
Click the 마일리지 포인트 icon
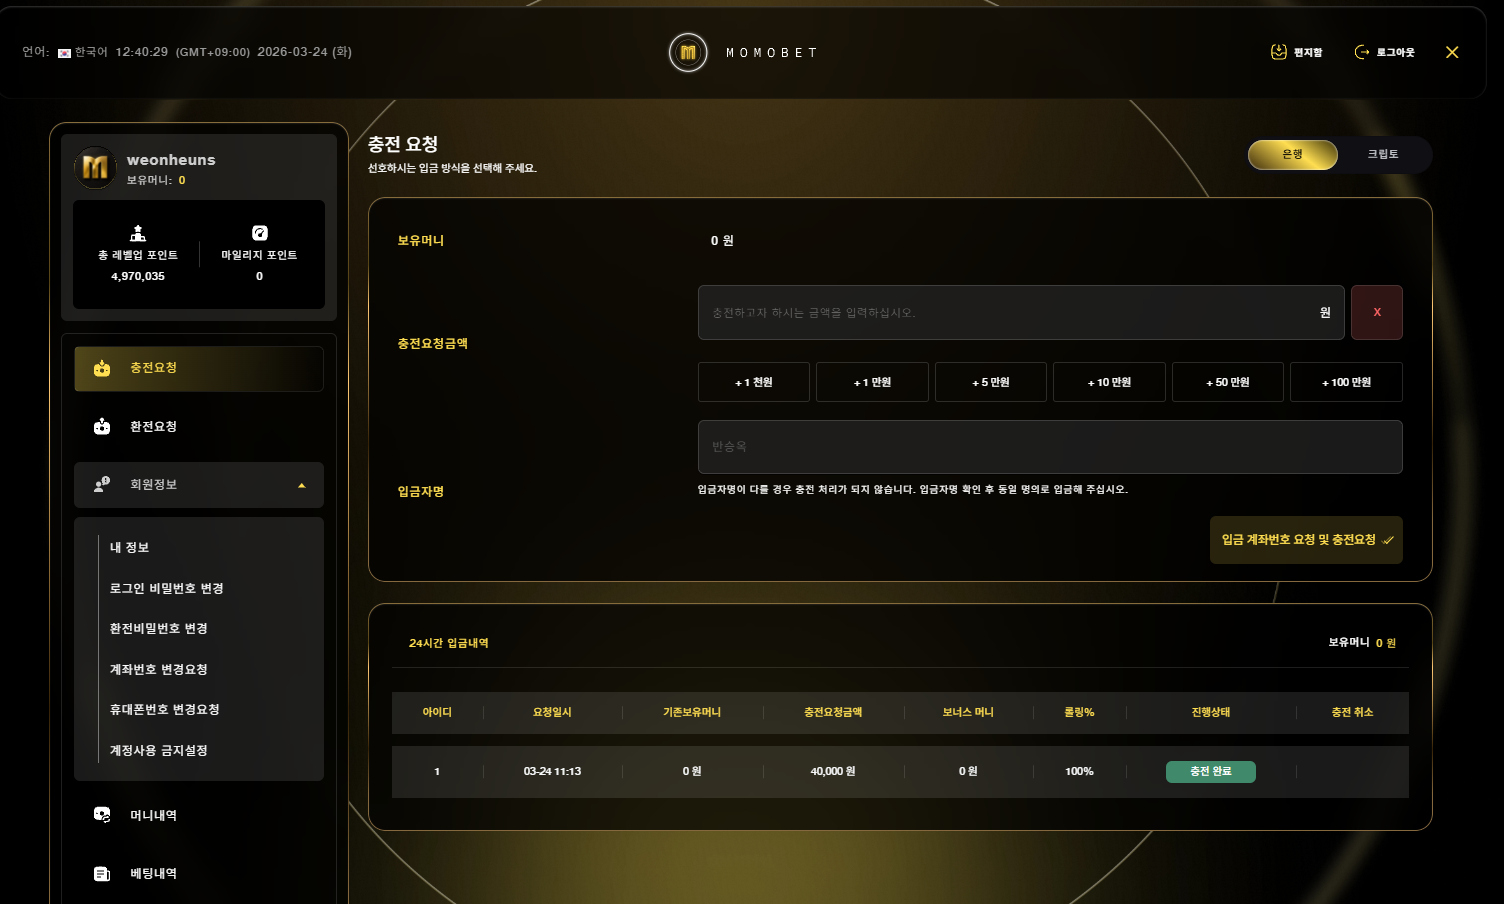pos(260,233)
